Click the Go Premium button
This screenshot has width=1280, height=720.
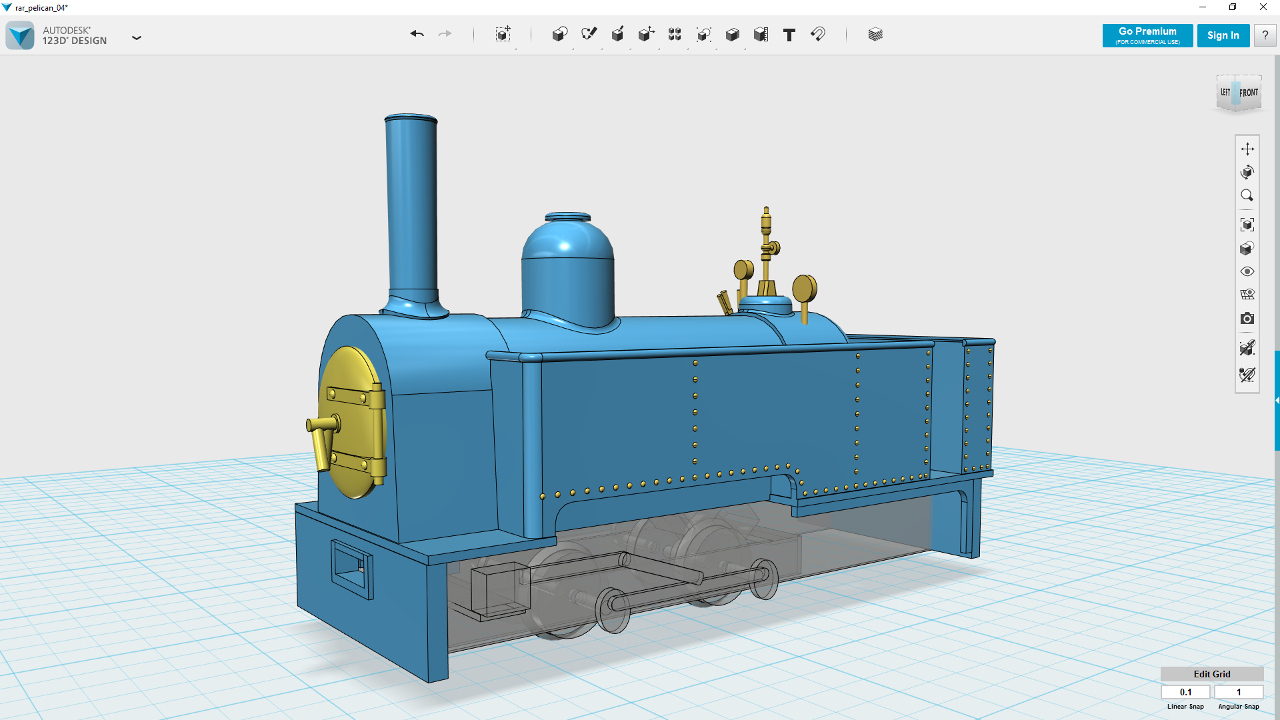tap(1147, 35)
